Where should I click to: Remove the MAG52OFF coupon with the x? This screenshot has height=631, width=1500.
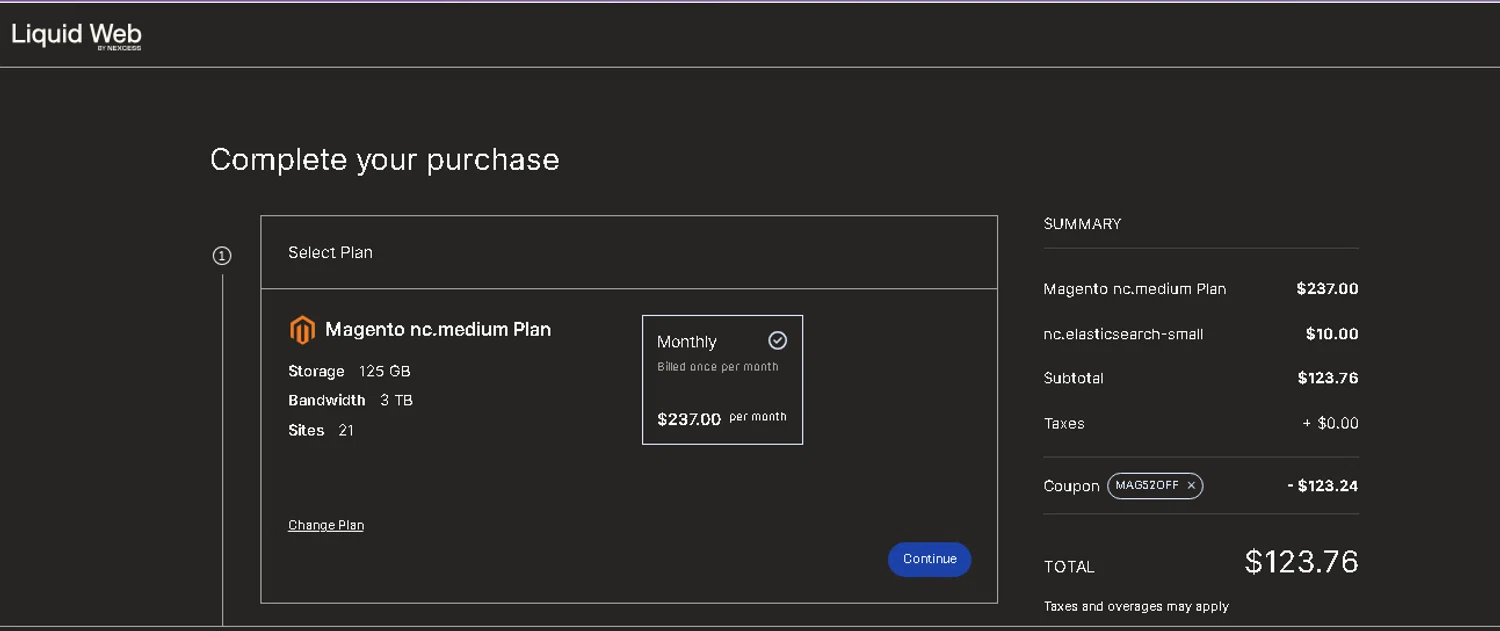tap(1191, 486)
